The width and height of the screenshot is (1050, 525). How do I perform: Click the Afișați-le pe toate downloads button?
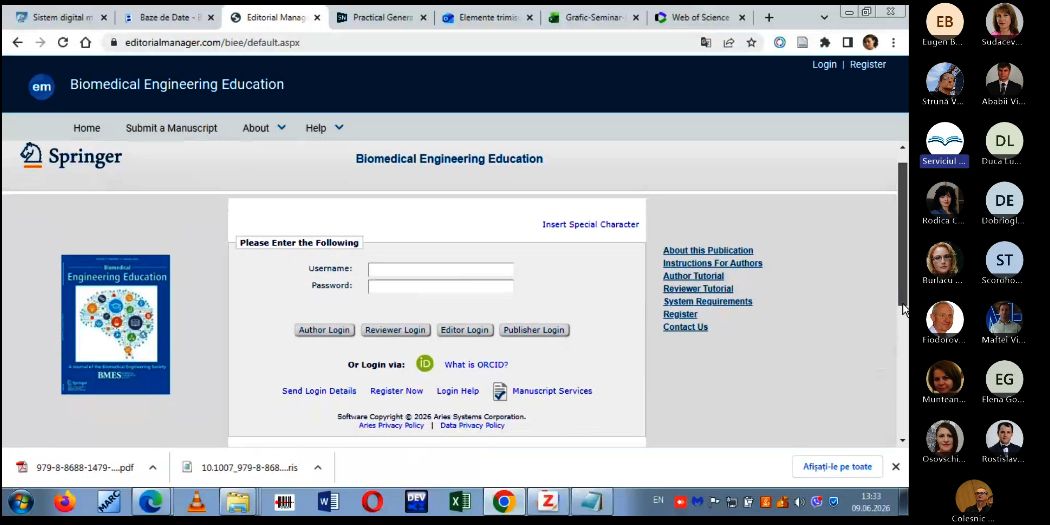click(837, 467)
